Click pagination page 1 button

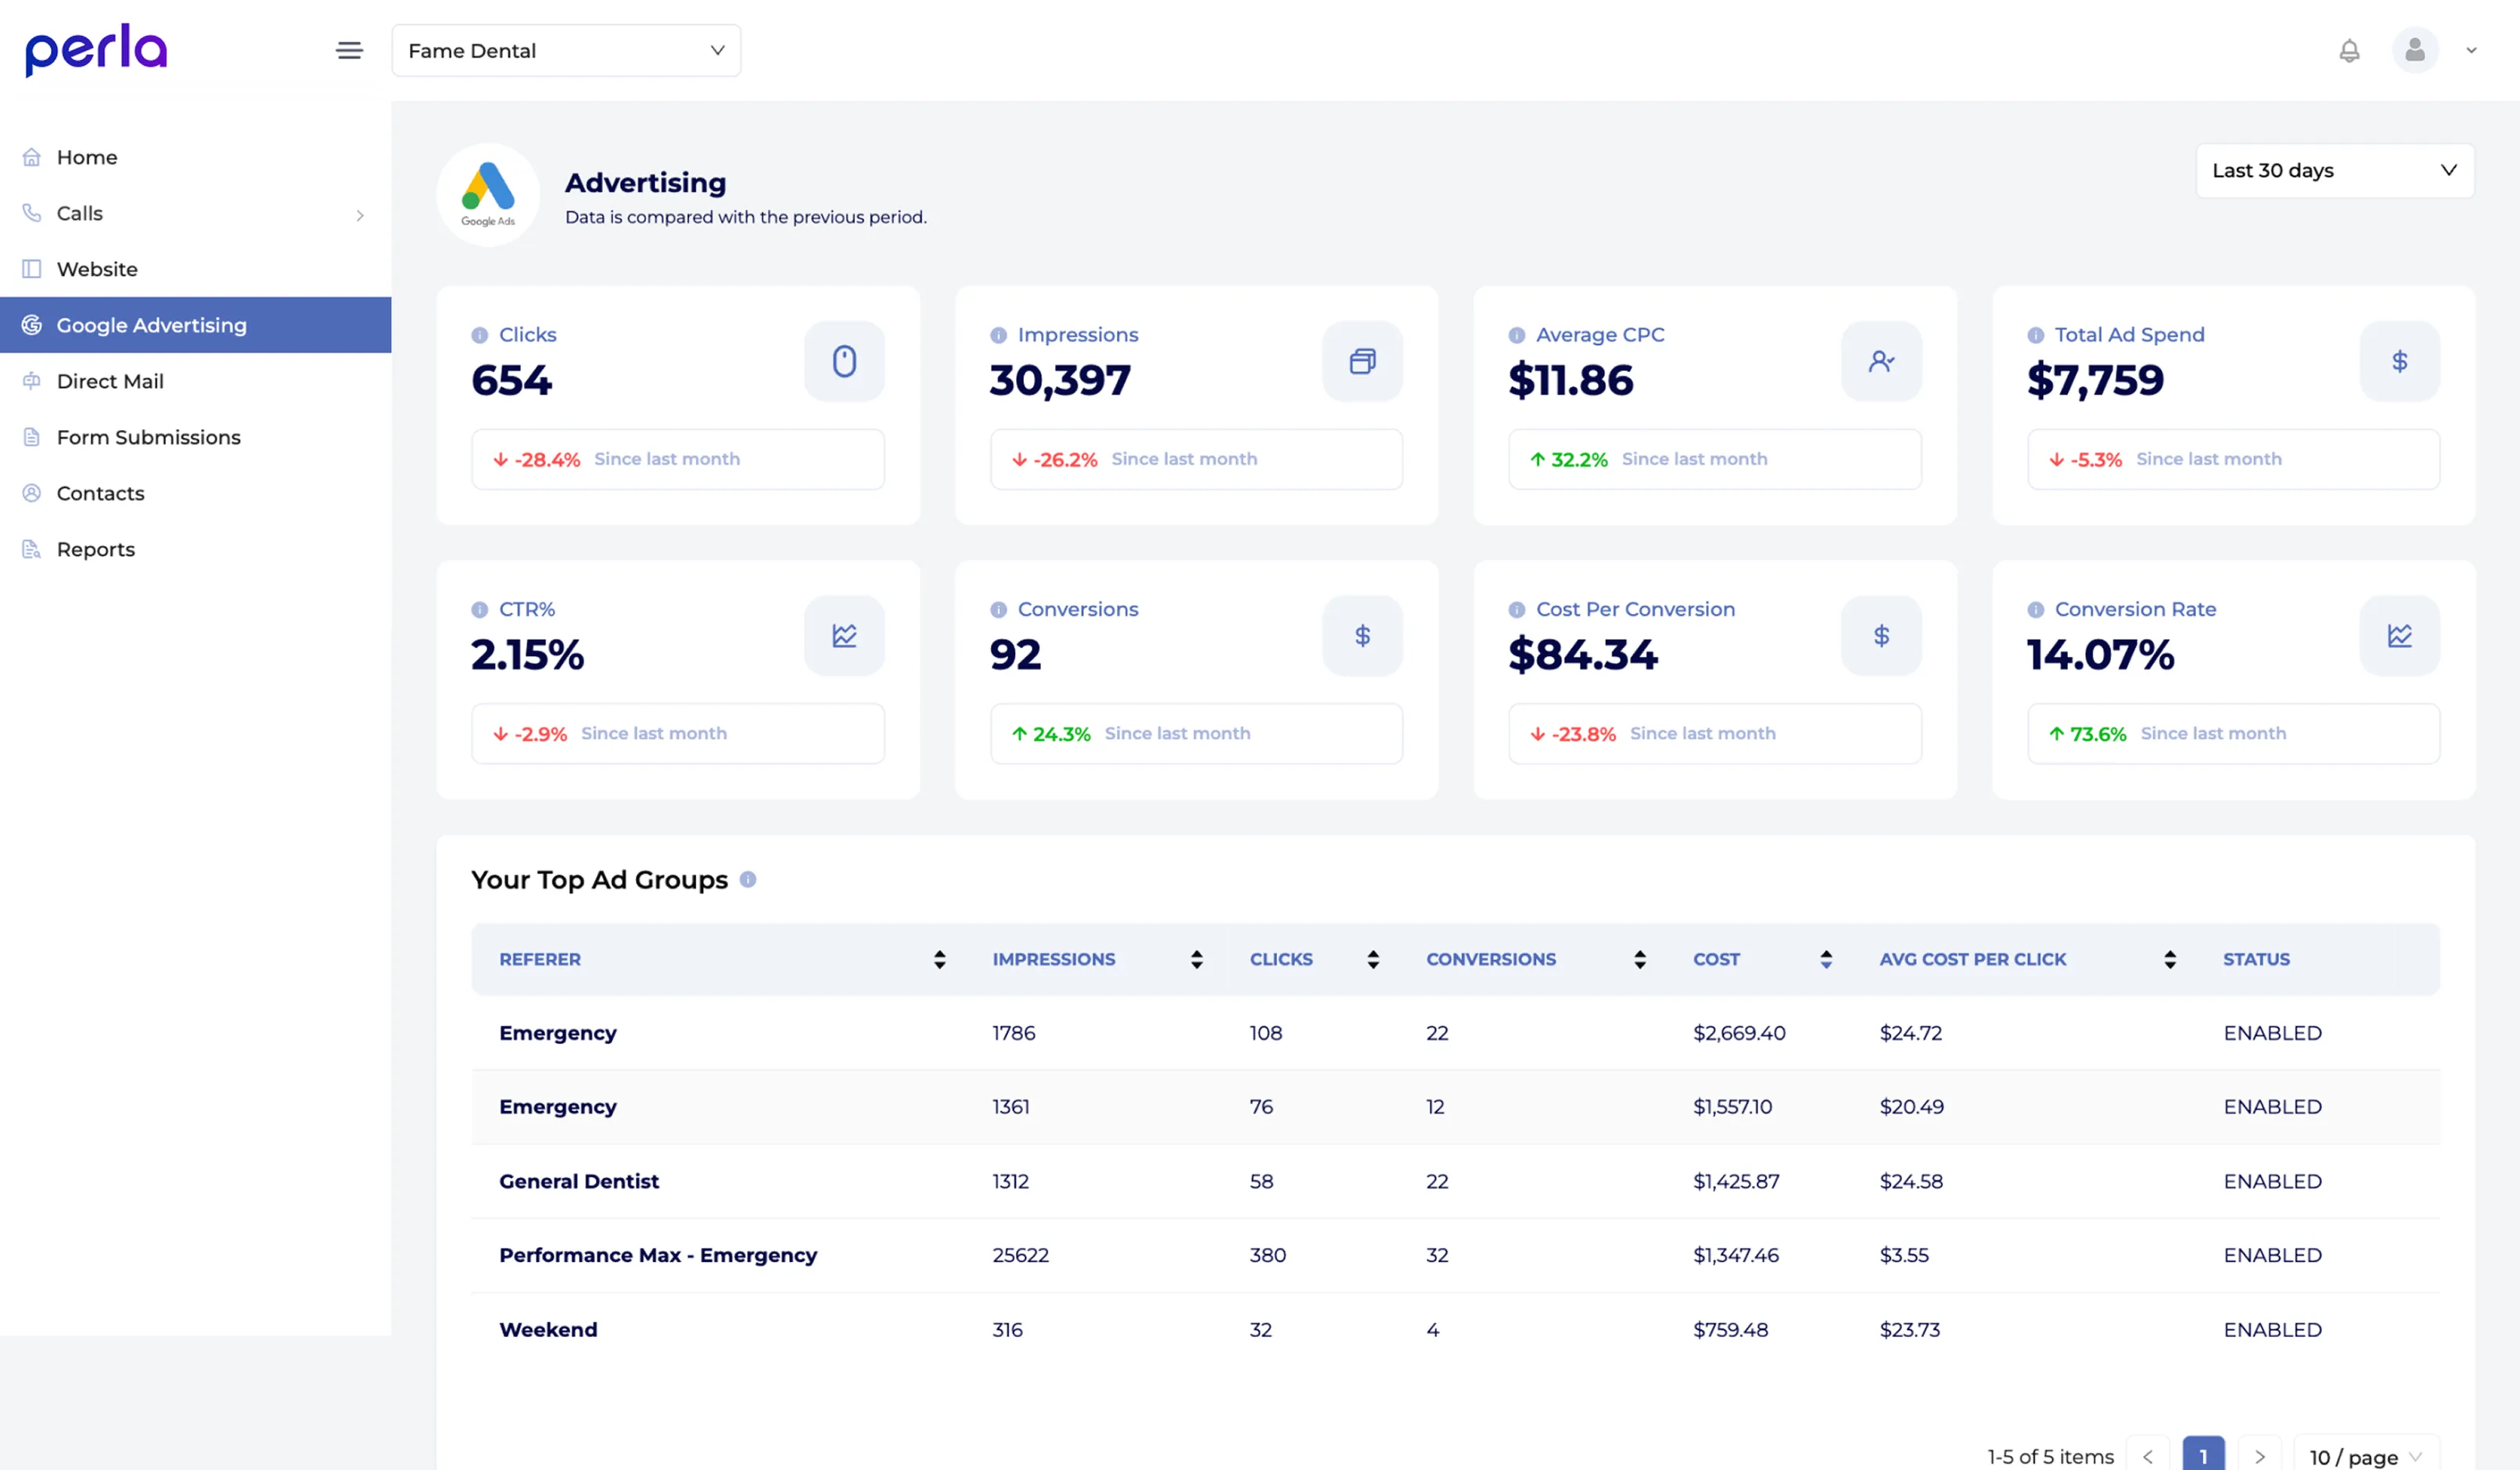coord(2202,1455)
